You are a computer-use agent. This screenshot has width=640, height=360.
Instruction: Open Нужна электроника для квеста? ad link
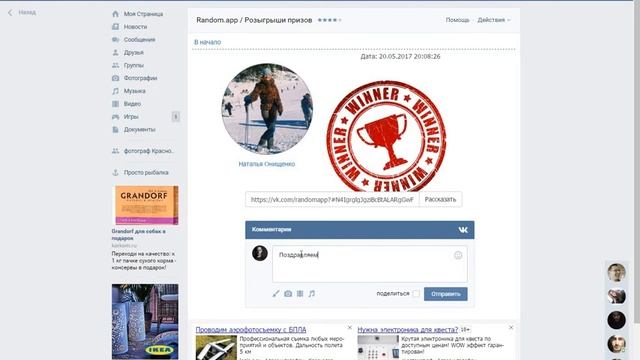point(408,330)
